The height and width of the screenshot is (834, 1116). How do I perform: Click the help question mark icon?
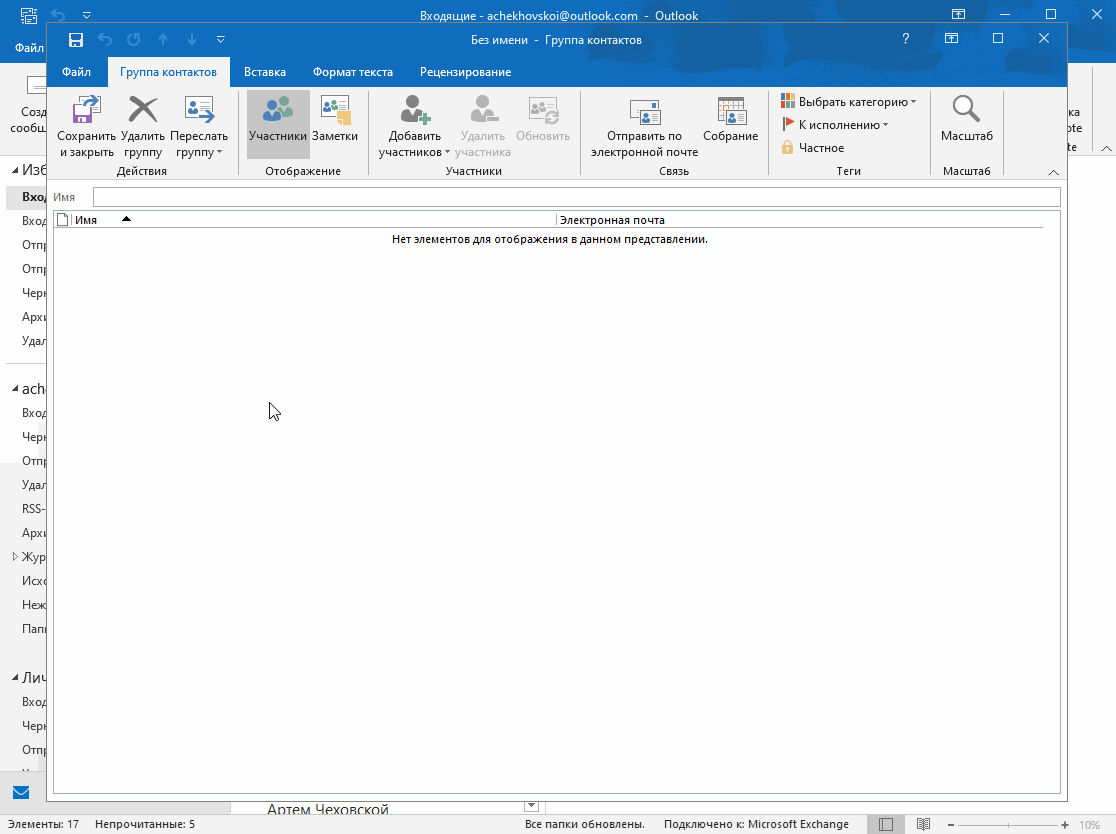click(x=905, y=38)
